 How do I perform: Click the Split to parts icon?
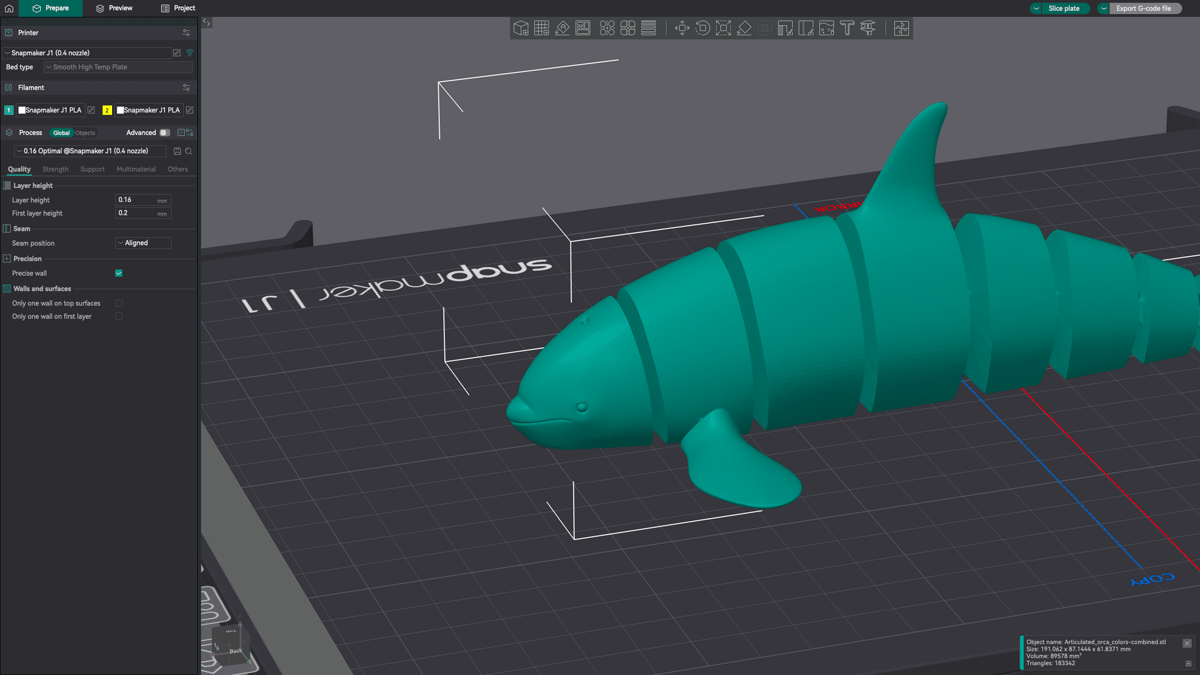(628, 28)
